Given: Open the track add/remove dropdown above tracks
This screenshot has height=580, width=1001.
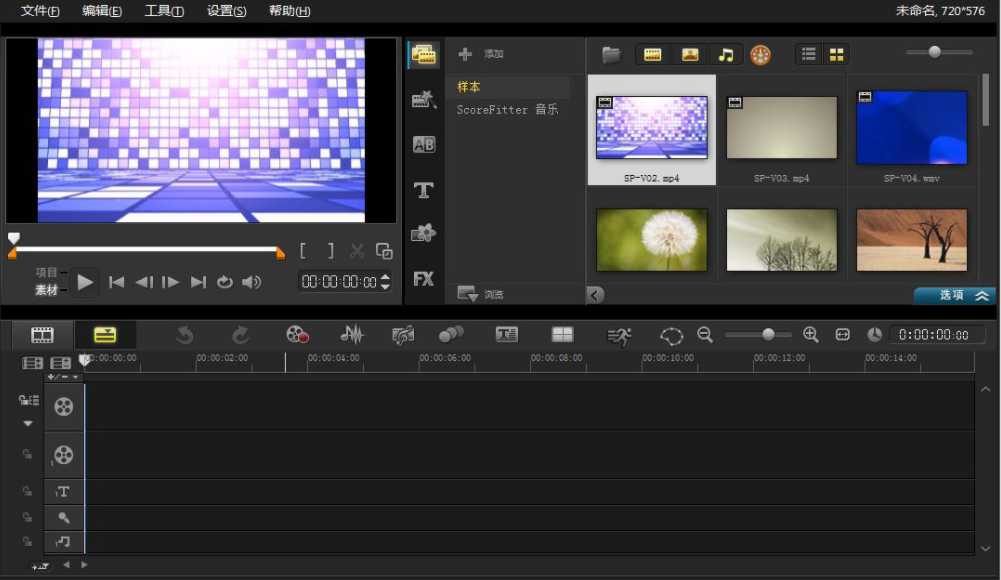Looking at the screenshot, I should click(x=63, y=377).
